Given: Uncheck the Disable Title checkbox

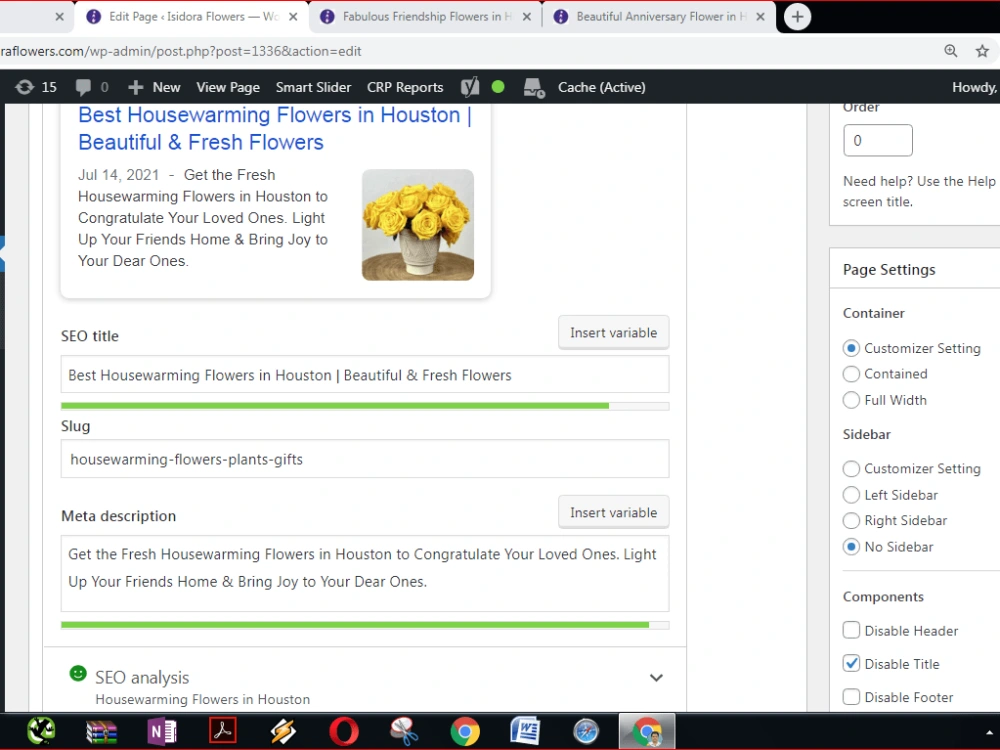Looking at the screenshot, I should point(851,663).
